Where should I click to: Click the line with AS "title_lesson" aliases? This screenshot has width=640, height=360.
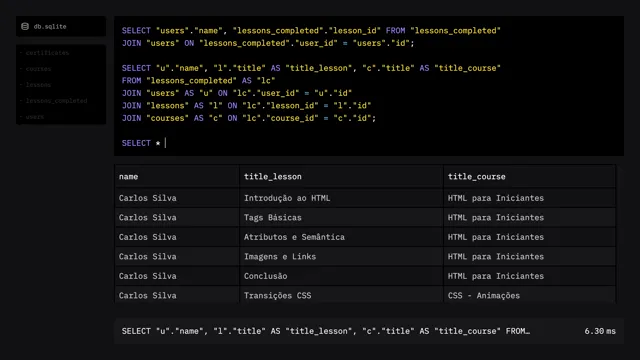point(311,68)
